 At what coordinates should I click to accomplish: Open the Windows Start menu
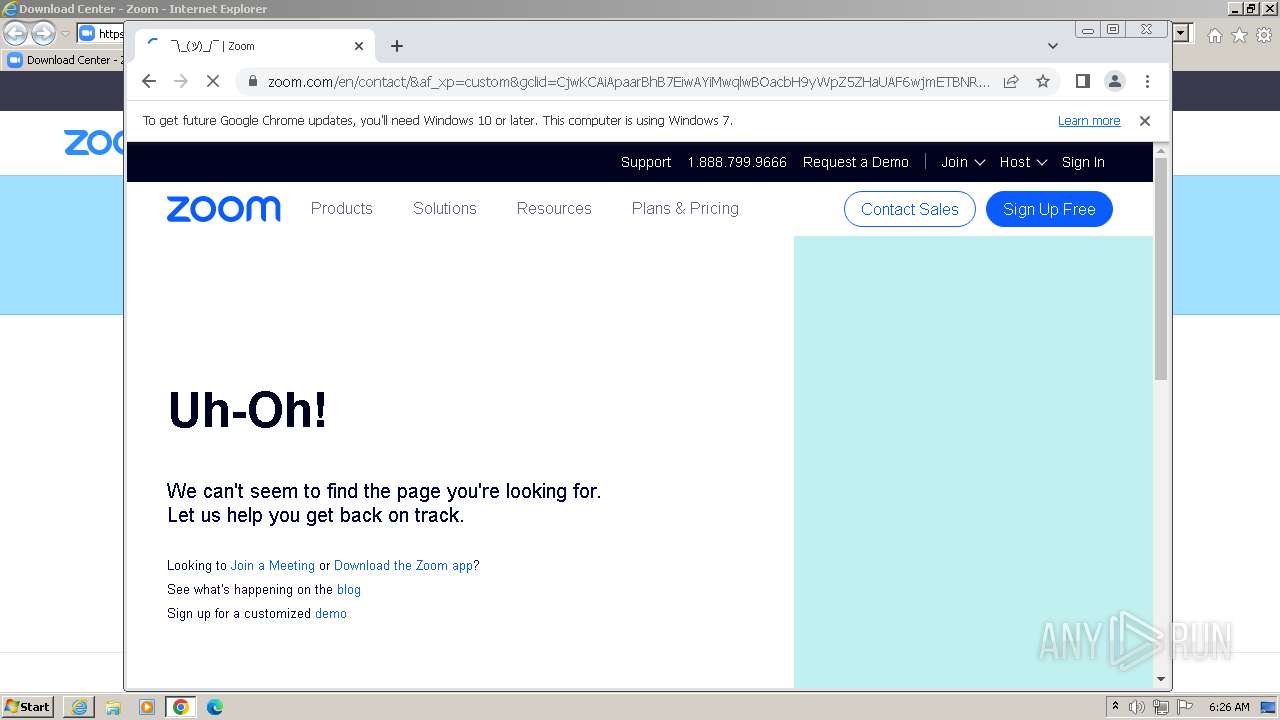28,707
